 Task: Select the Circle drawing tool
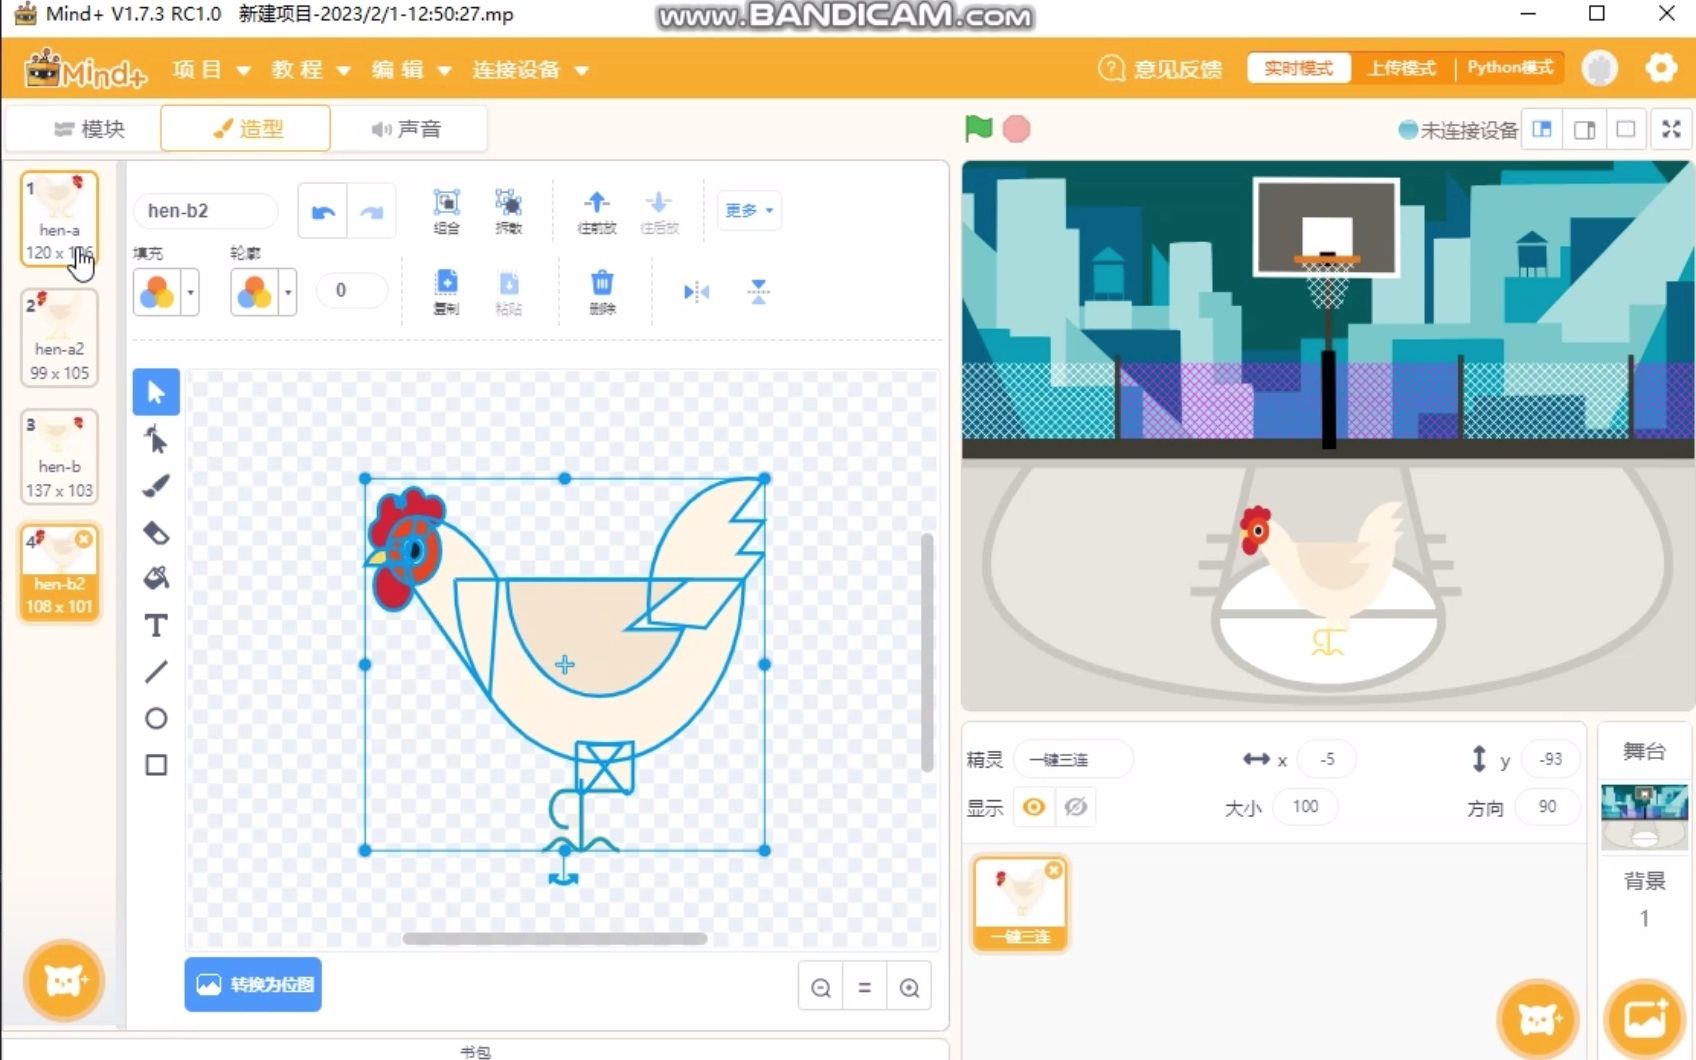tap(156, 718)
